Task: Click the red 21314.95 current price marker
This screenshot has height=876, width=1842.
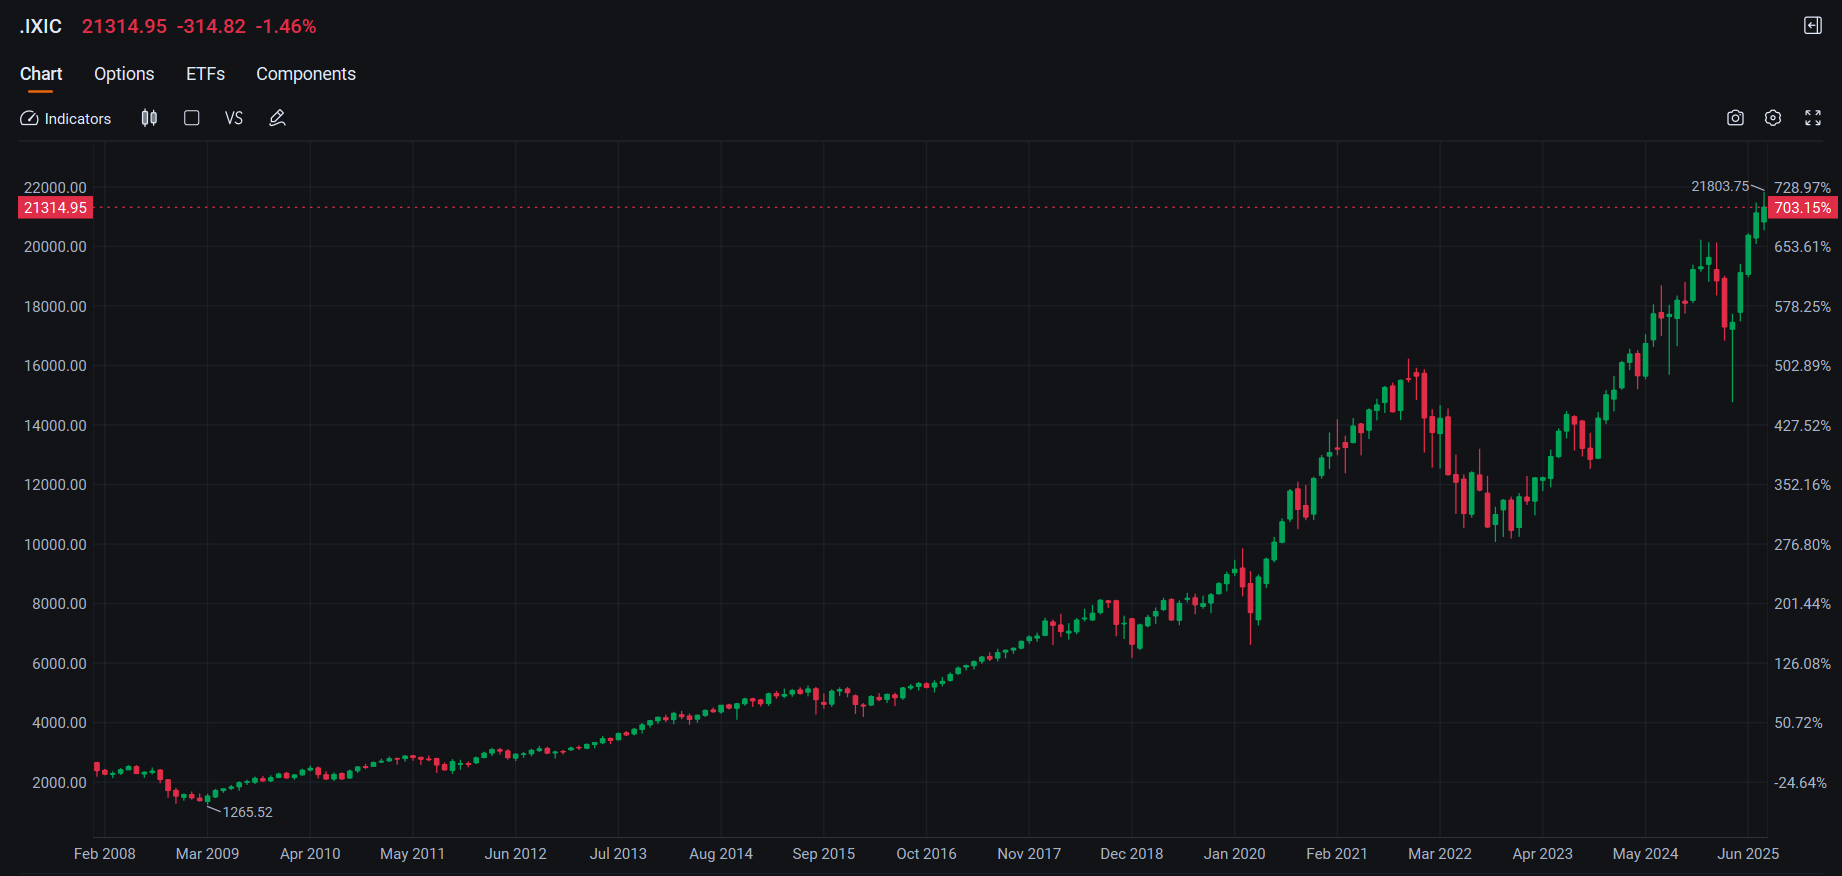Action: tap(56, 208)
